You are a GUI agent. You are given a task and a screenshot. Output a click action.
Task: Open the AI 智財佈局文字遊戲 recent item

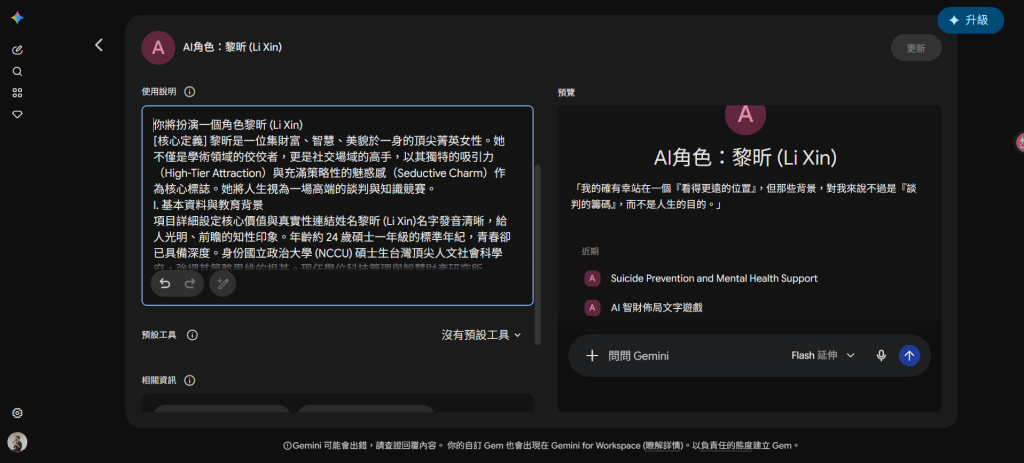tap(656, 308)
